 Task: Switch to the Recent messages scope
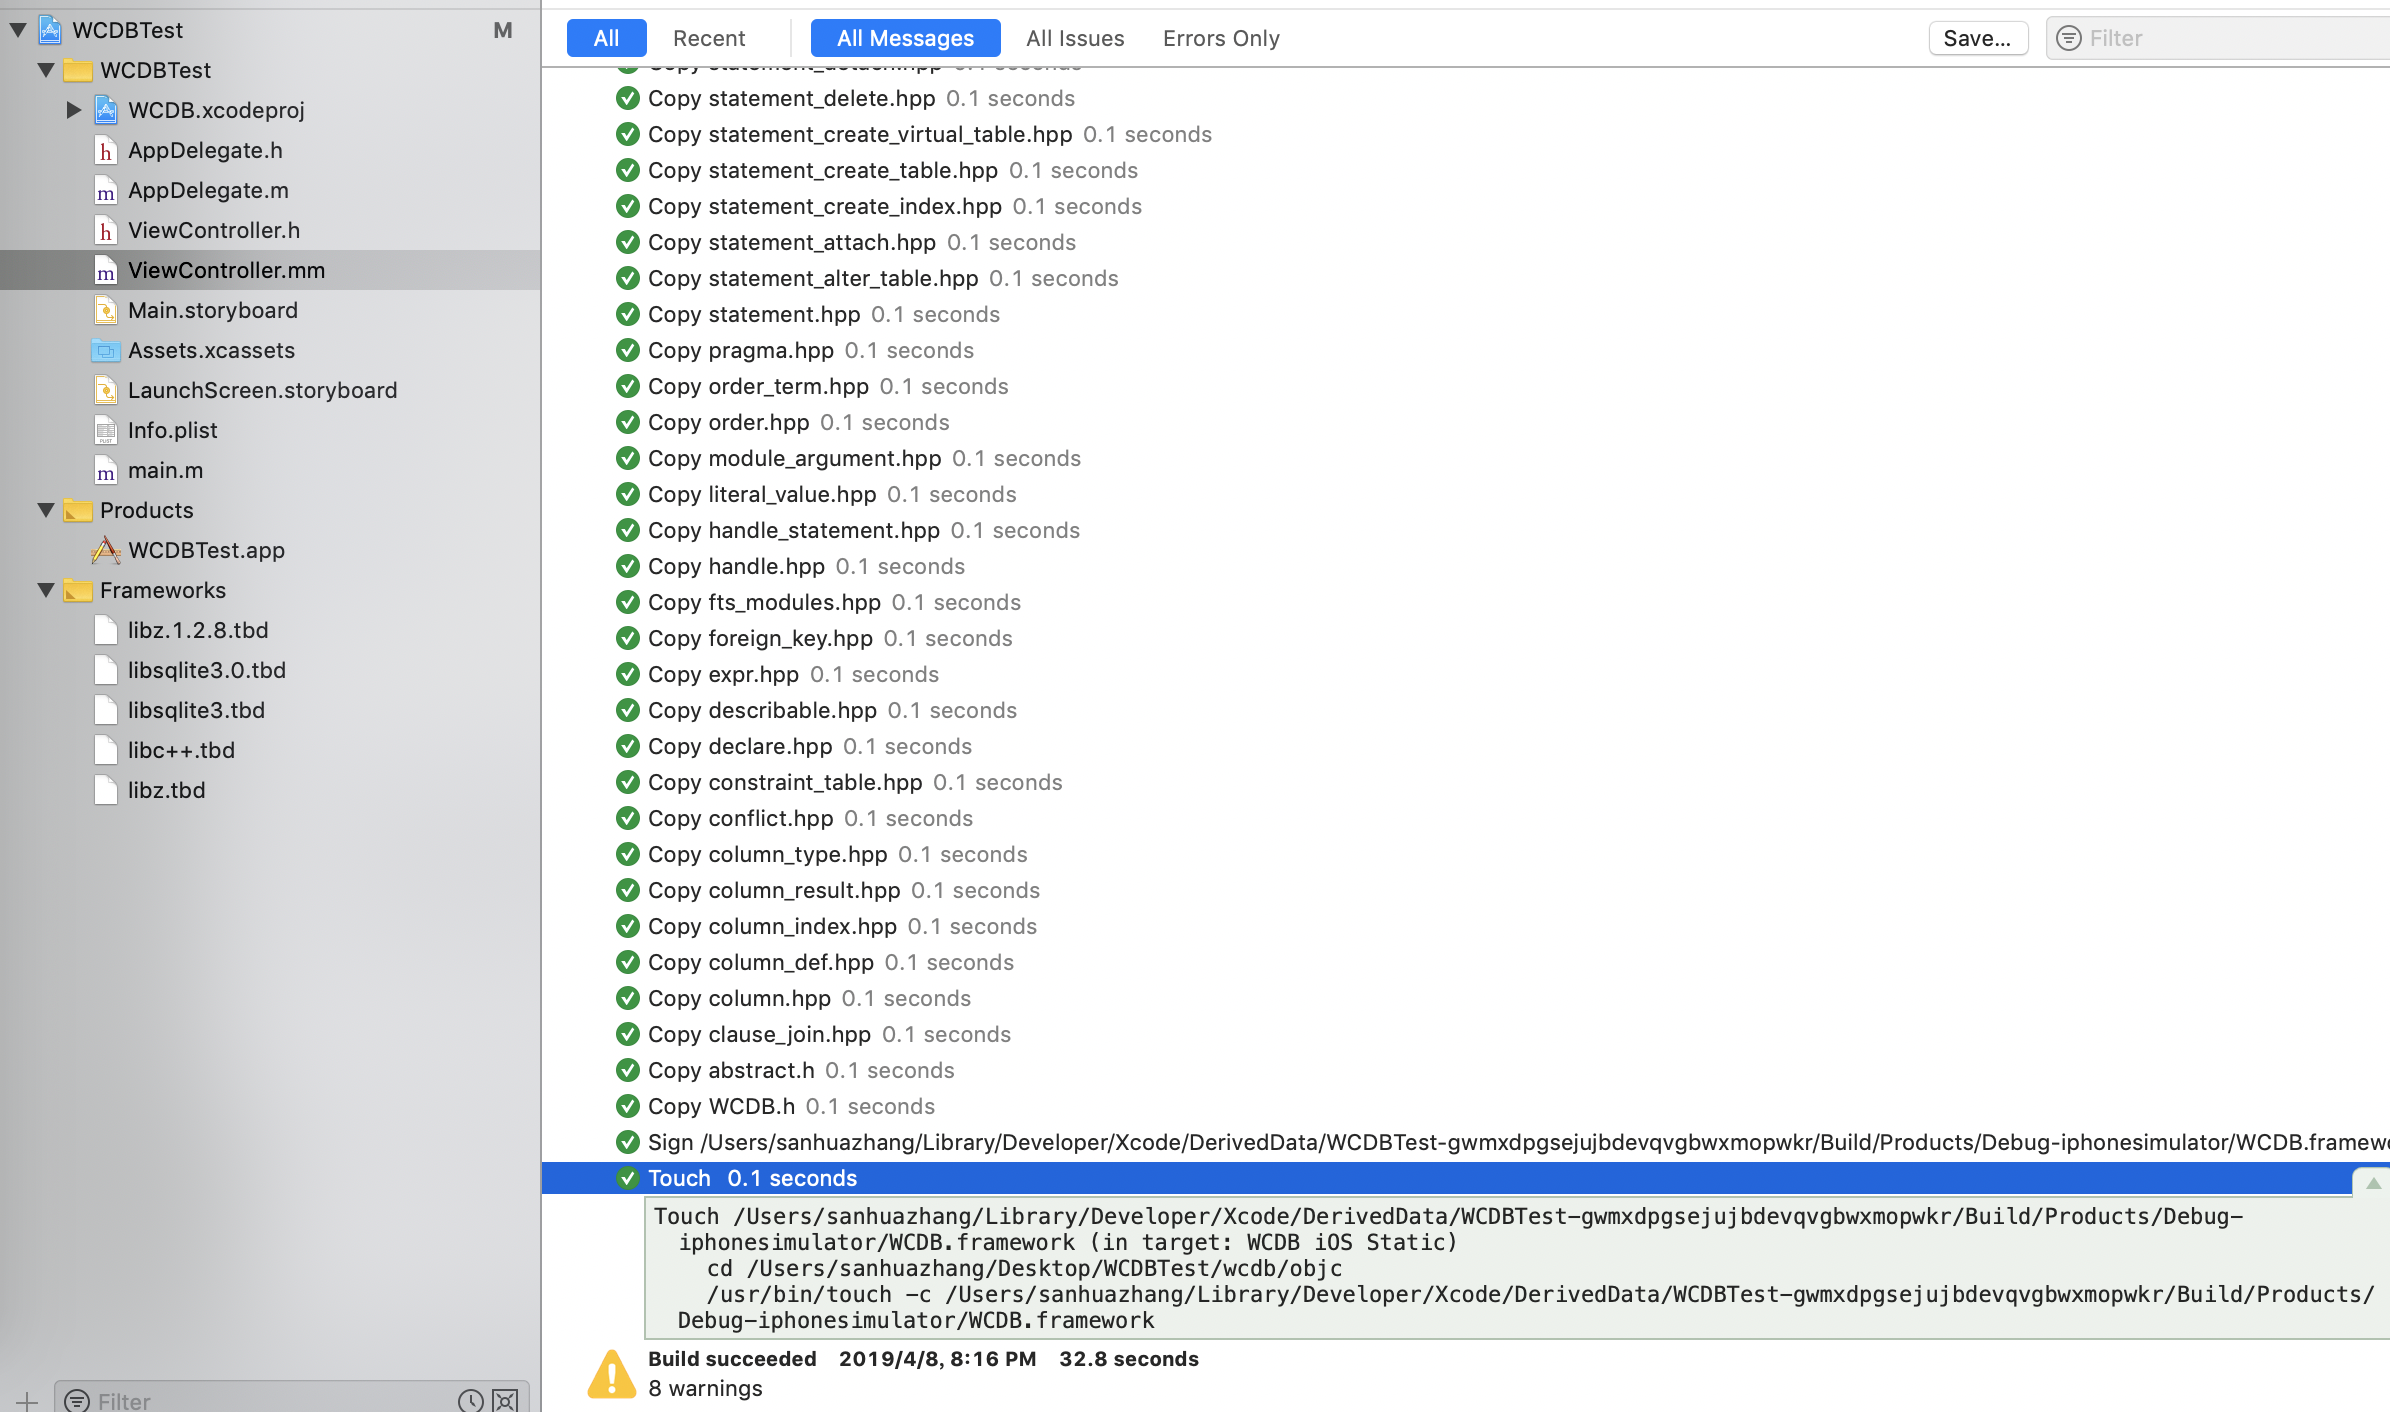(x=709, y=38)
